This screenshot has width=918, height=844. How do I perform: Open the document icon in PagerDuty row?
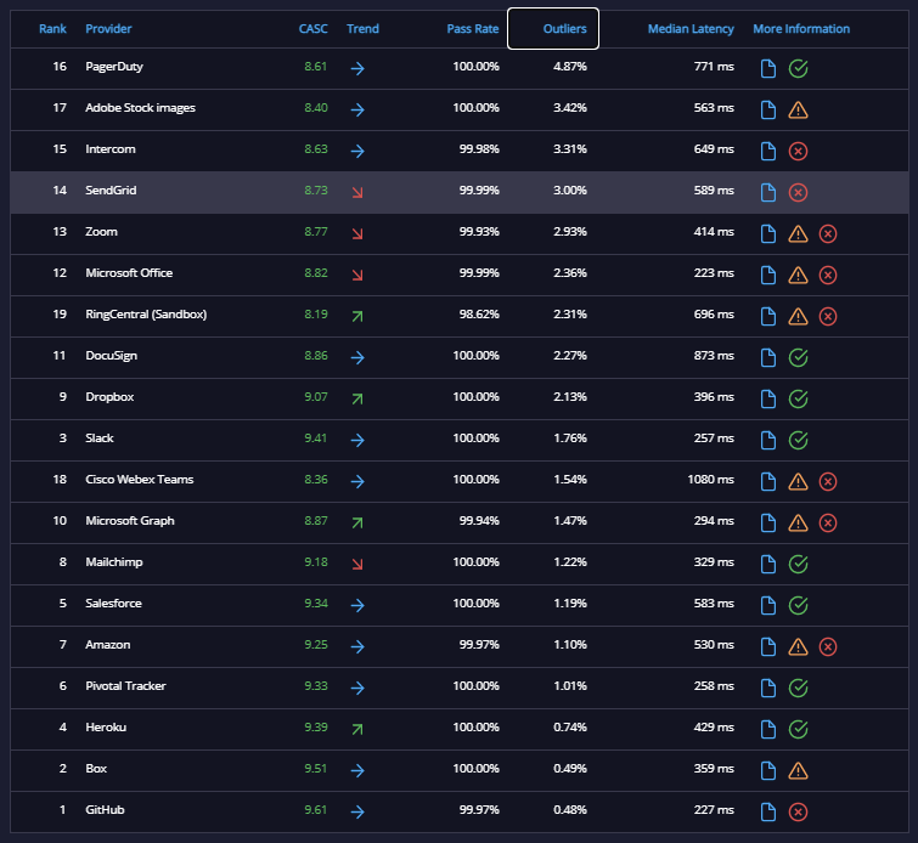(x=768, y=68)
